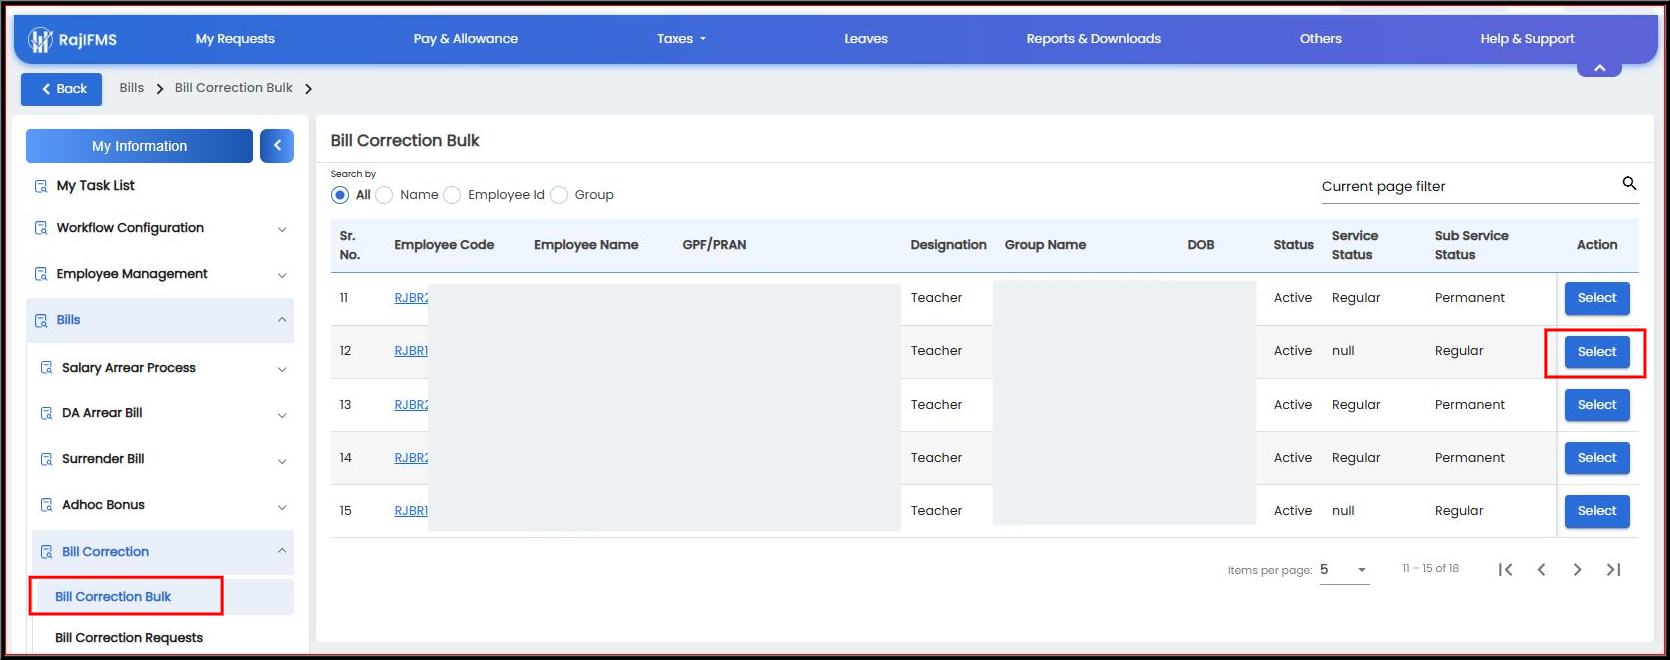Collapse the top navigation bar with the up arrow
This screenshot has width=1670, height=660.
tap(1599, 68)
